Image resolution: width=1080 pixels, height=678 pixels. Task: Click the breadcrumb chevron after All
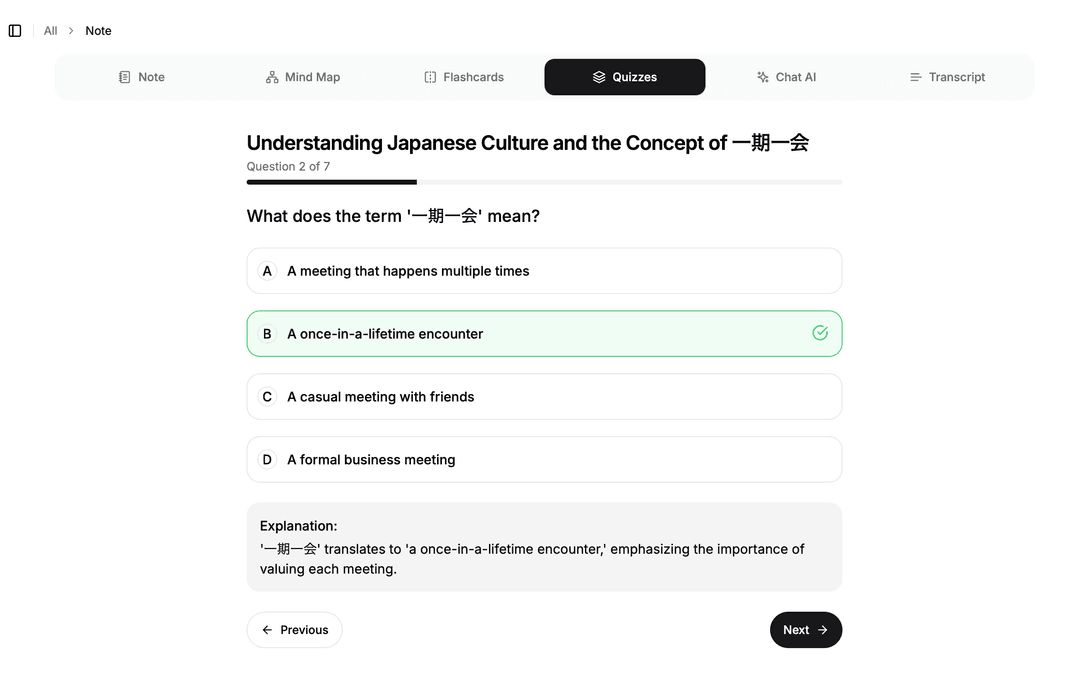pyautogui.click(x=71, y=31)
